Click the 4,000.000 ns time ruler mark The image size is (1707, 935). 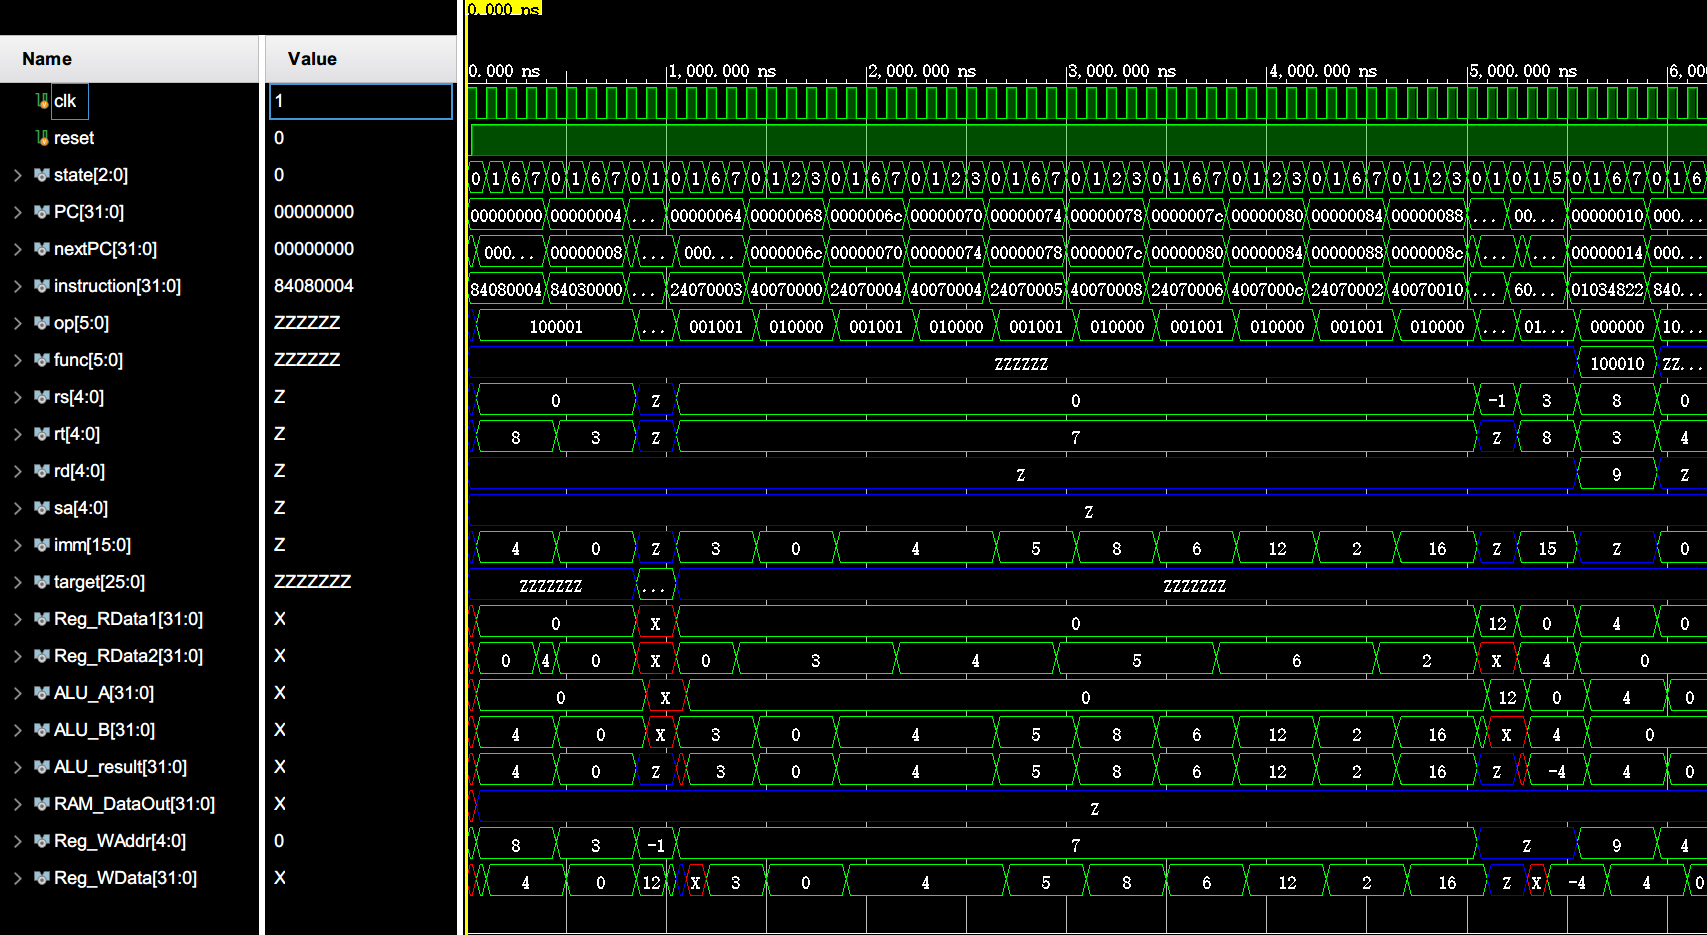pos(1323,71)
